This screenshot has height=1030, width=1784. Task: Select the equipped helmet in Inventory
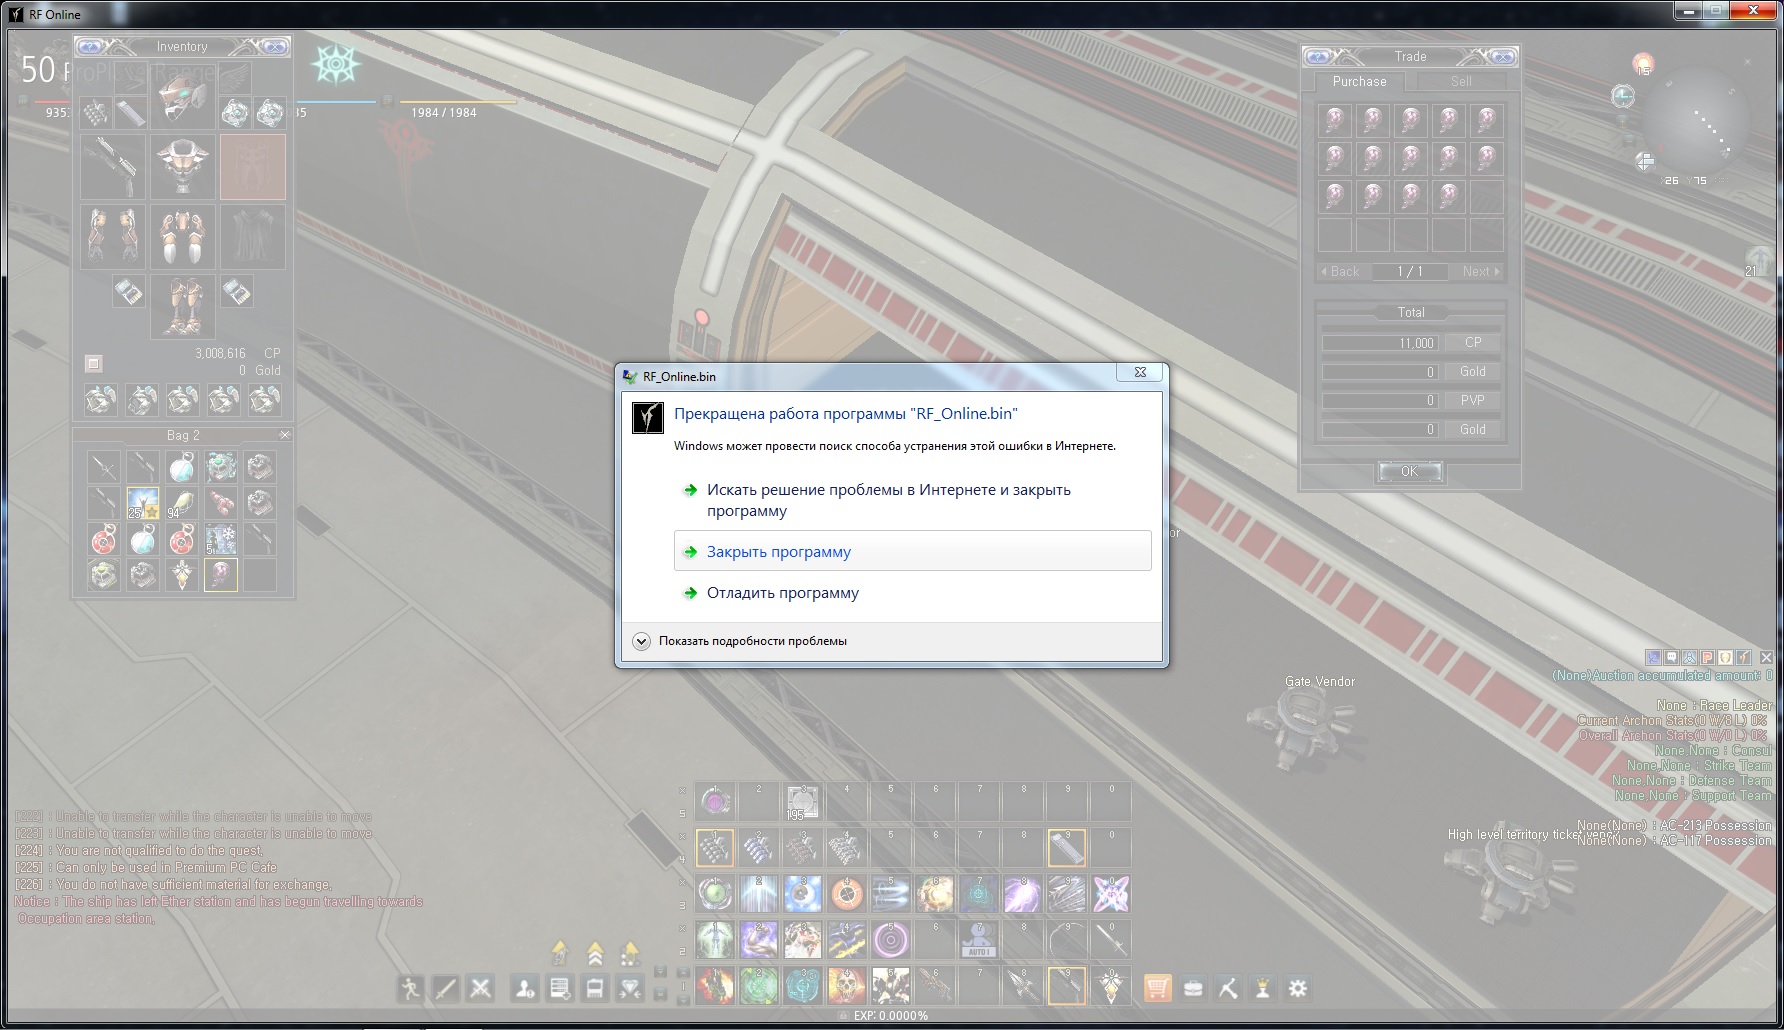click(183, 96)
